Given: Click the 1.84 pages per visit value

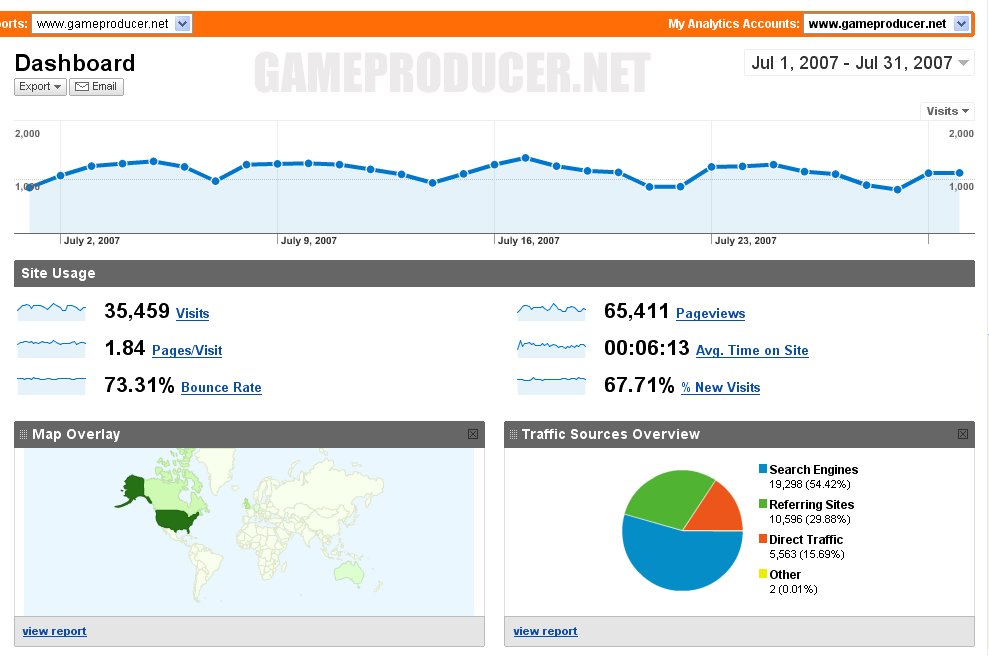Looking at the screenshot, I should point(125,348).
